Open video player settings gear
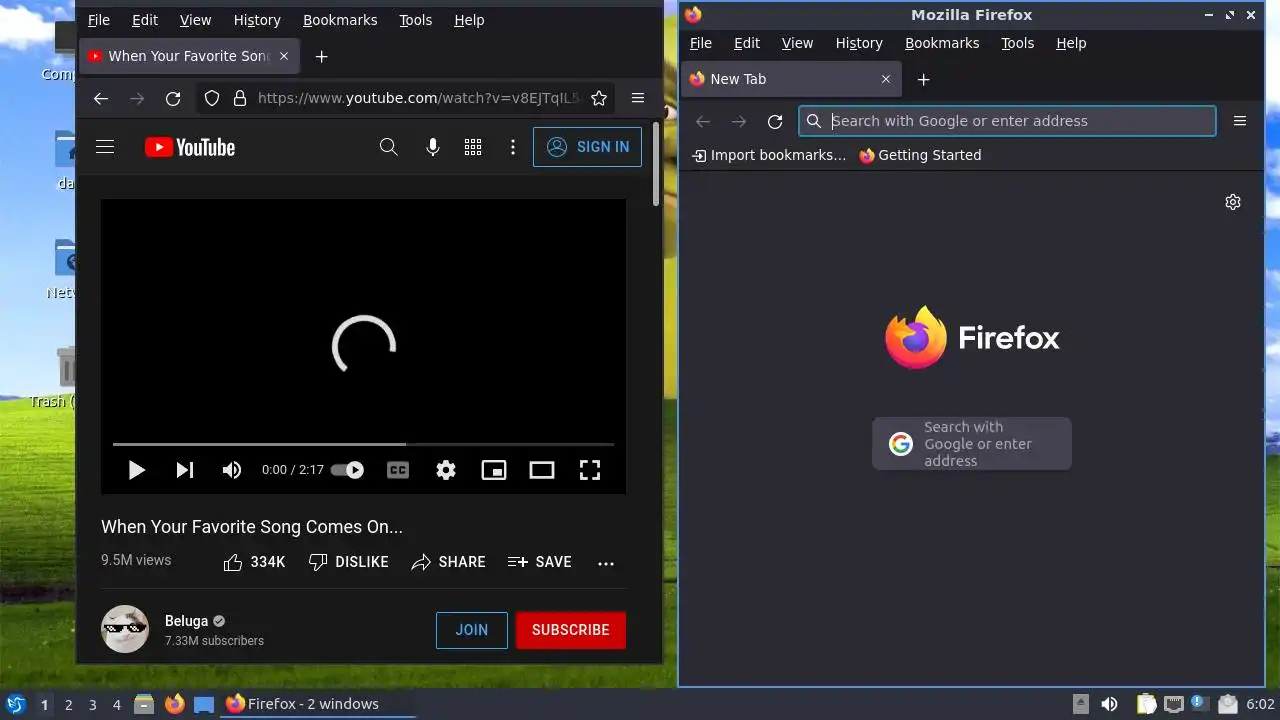This screenshot has width=1280, height=720. click(446, 470)
